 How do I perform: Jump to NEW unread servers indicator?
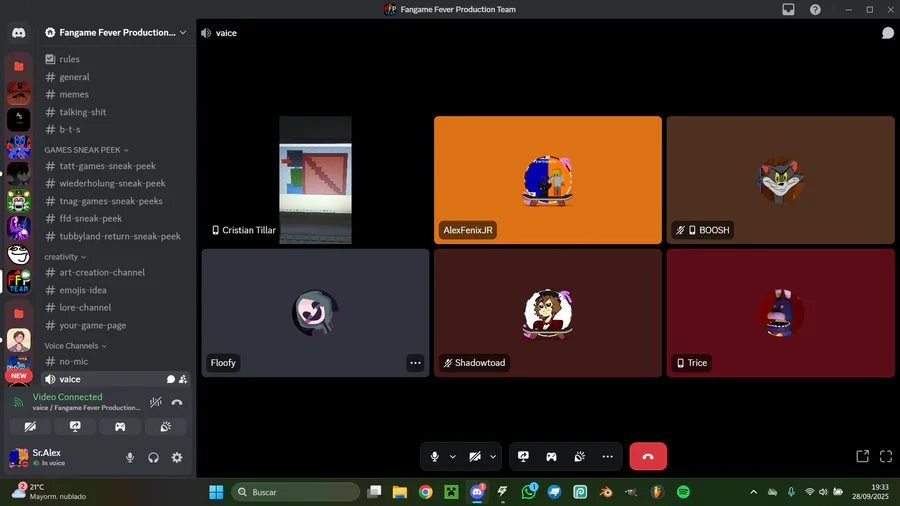[x=18, y=376]
